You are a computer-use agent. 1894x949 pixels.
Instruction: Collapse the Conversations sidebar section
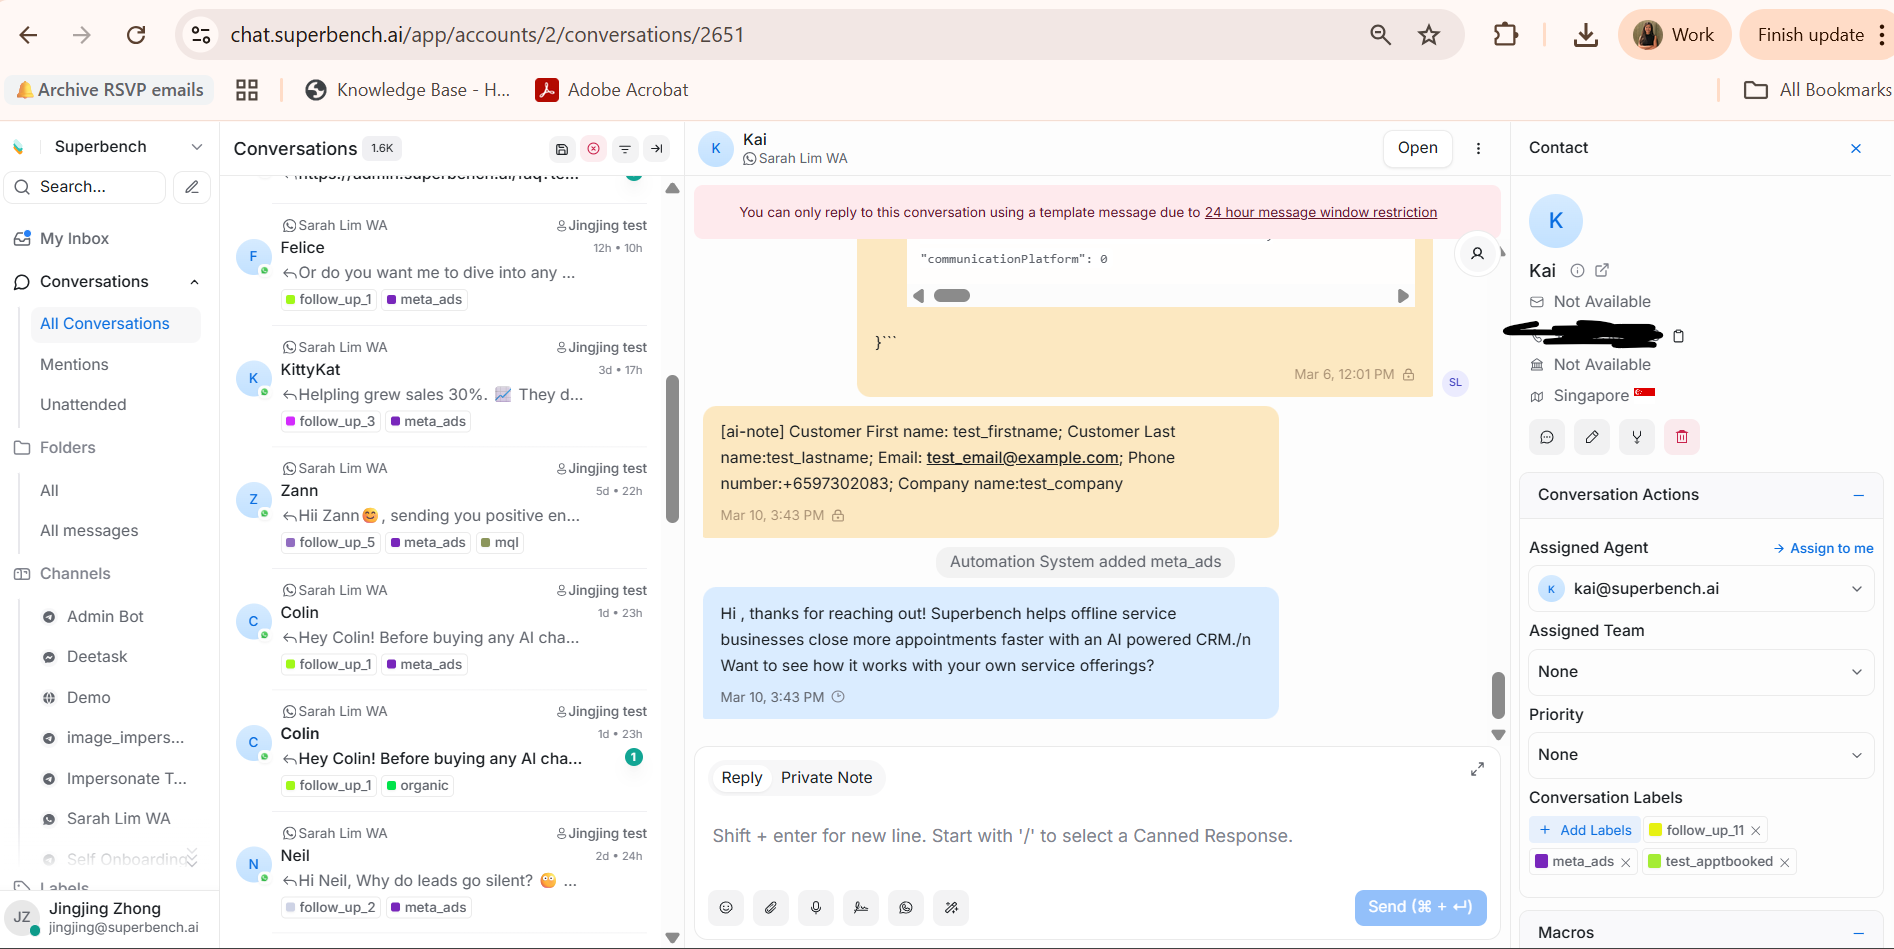194,282
